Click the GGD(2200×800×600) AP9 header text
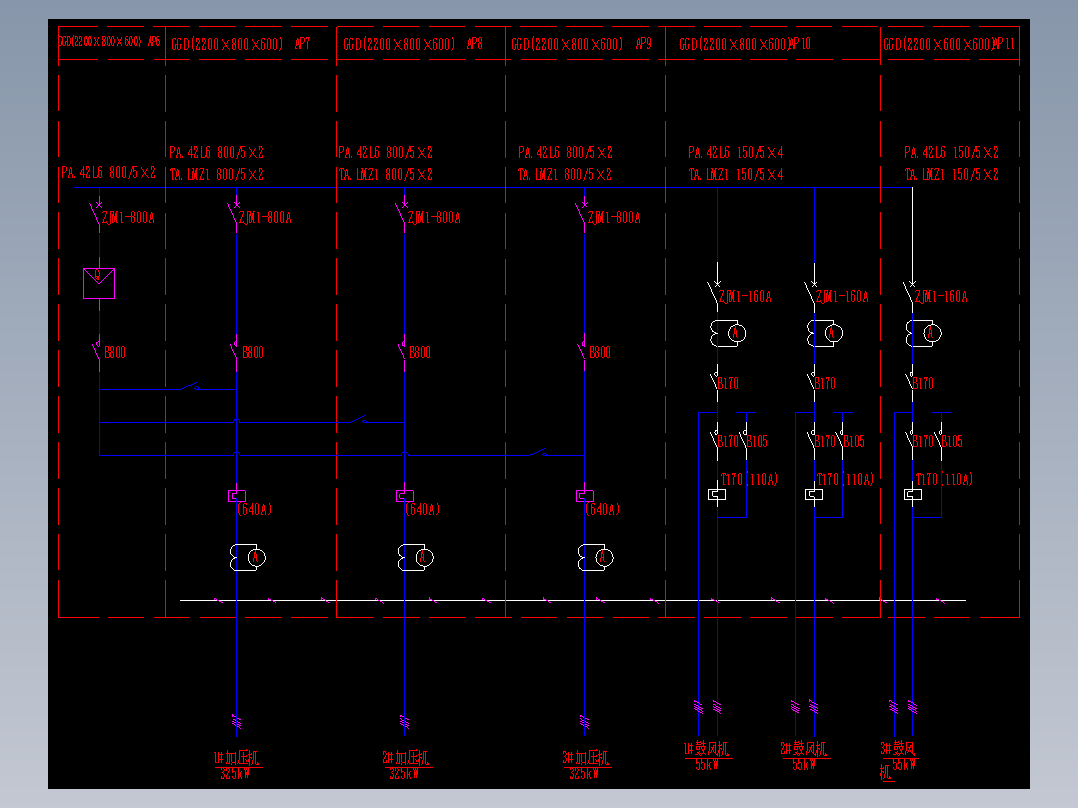The image size is (1078, 808). [x=582, y=44]
